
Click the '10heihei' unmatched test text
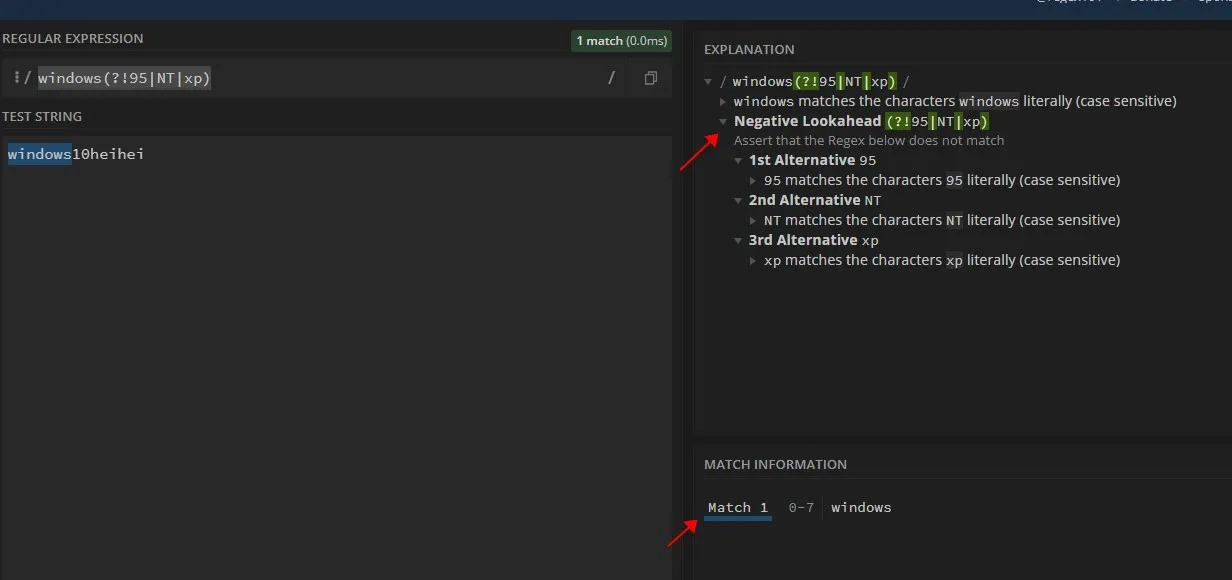point(108,154)
